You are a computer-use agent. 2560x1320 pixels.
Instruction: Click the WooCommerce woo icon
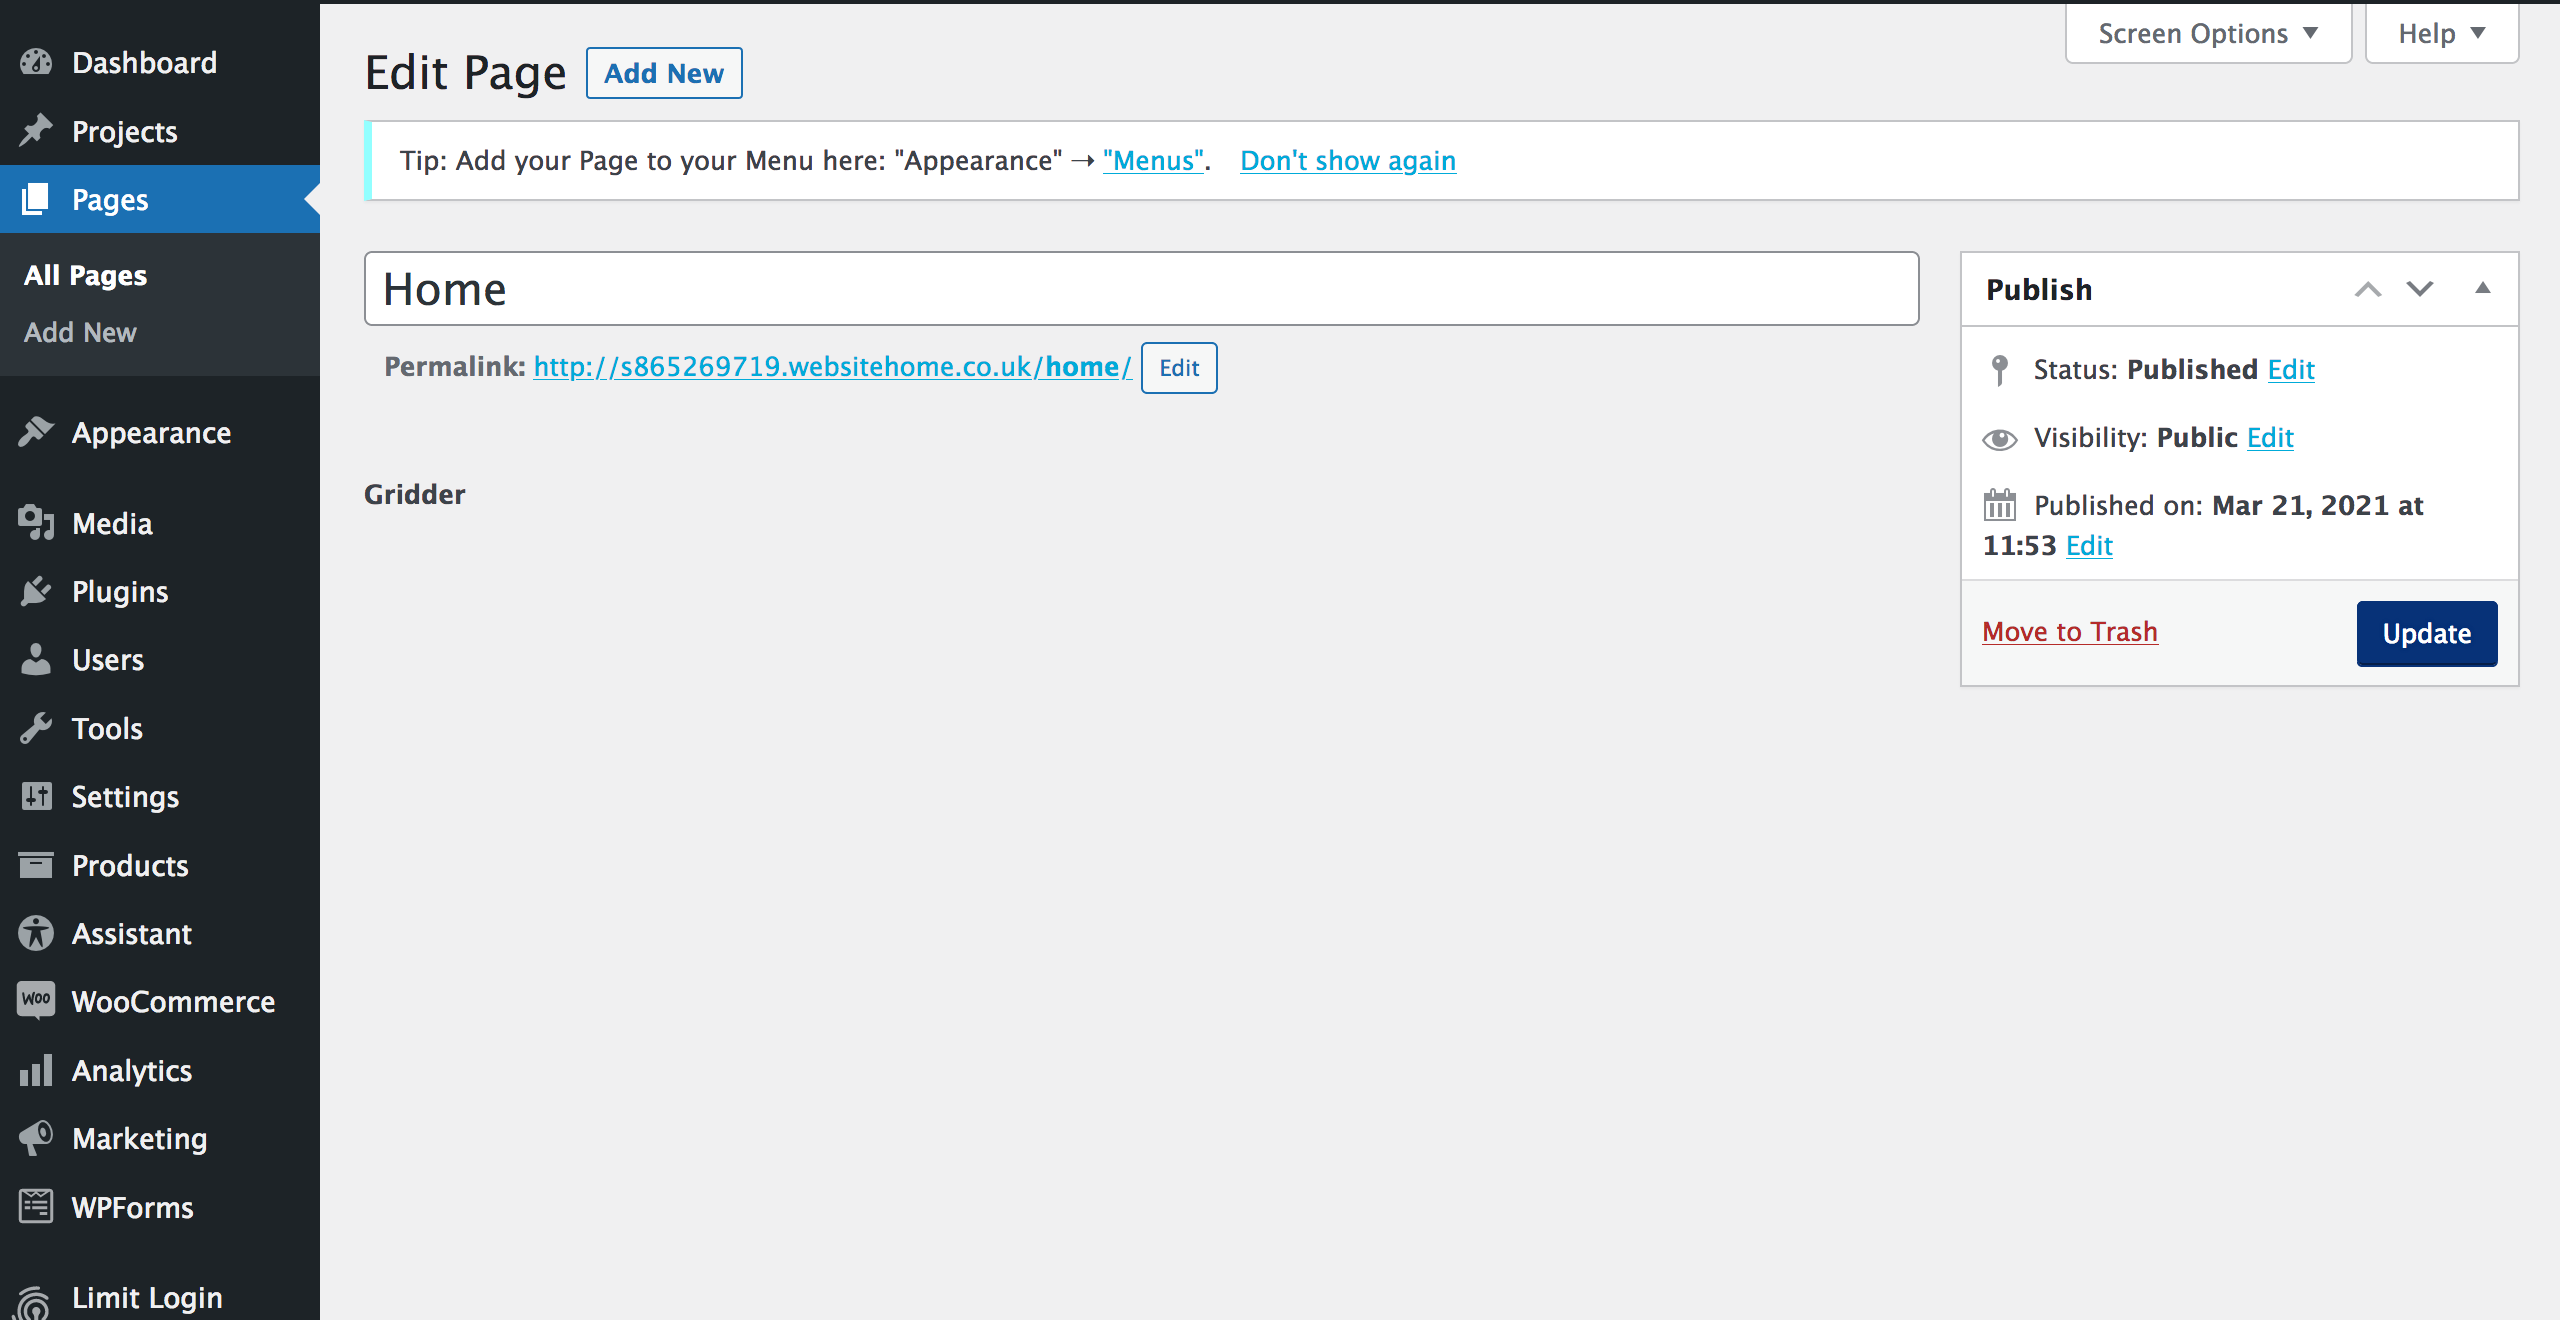pyautogui.click(x=36, y=1000)
